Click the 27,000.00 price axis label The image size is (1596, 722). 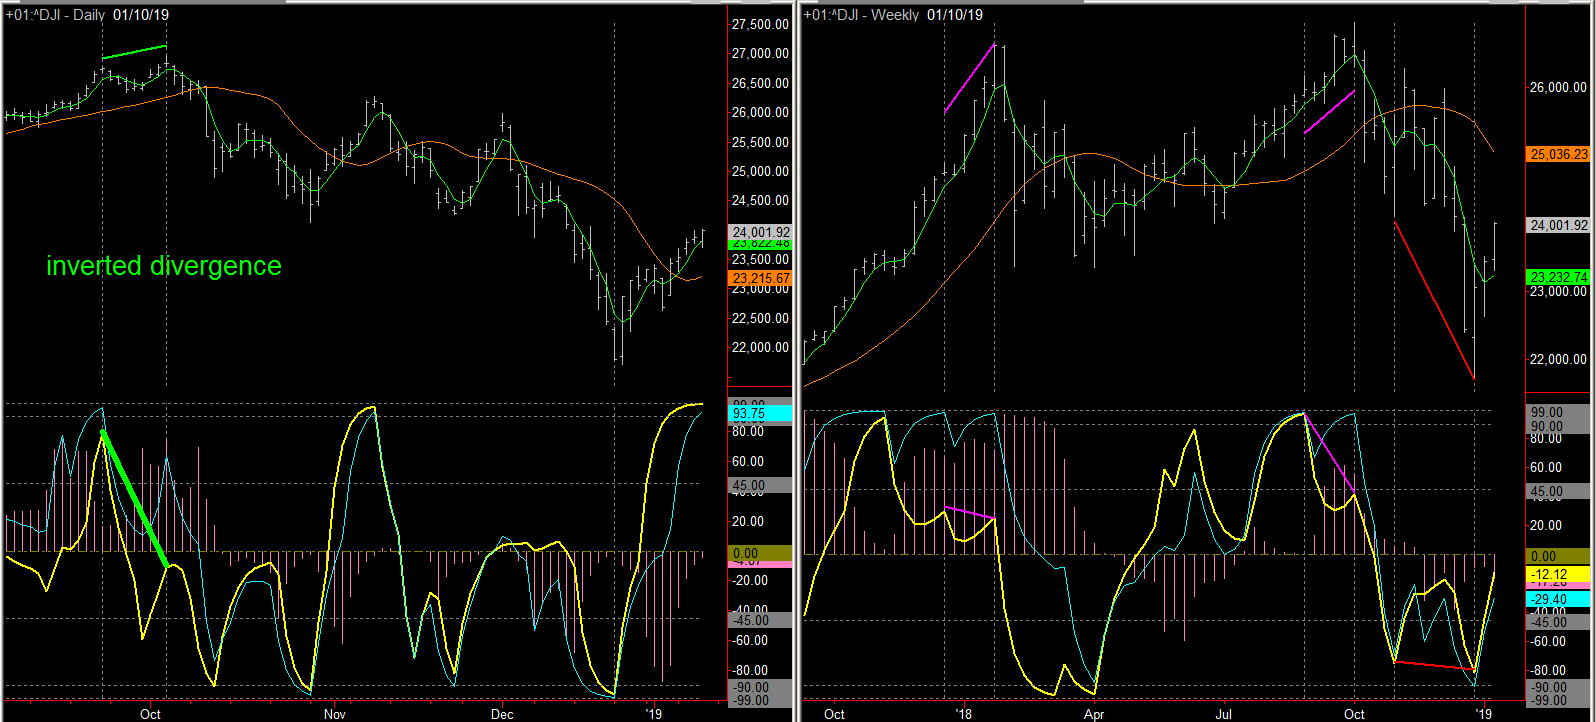pyautogui.click(x=761, y=54)
